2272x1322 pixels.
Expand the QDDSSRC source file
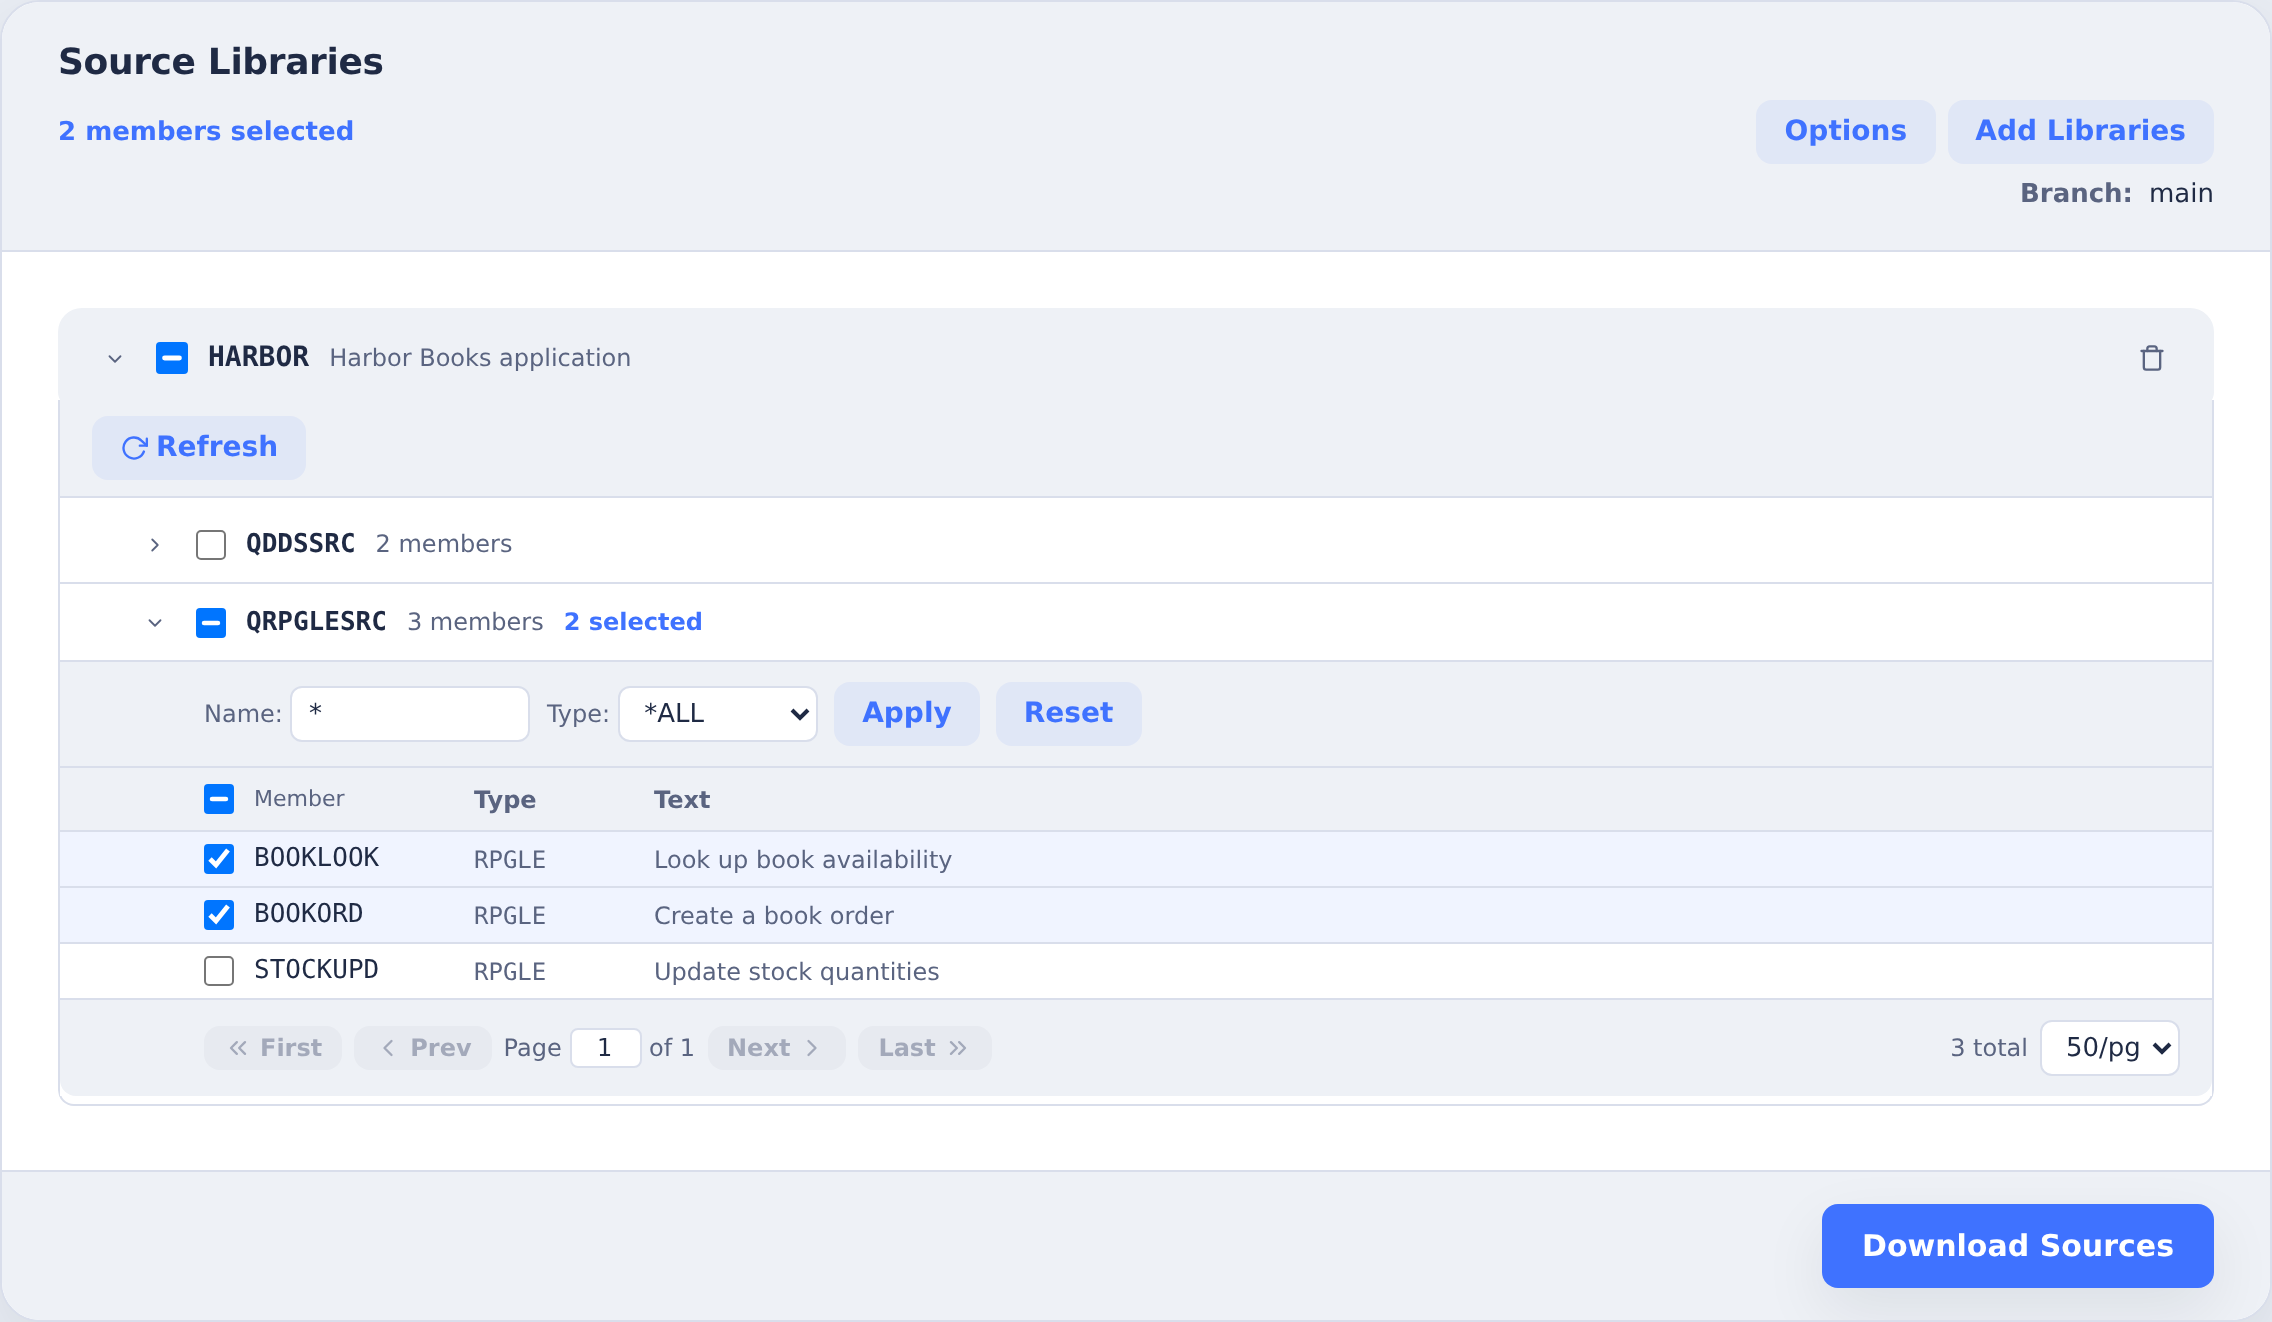coord(154,545)
